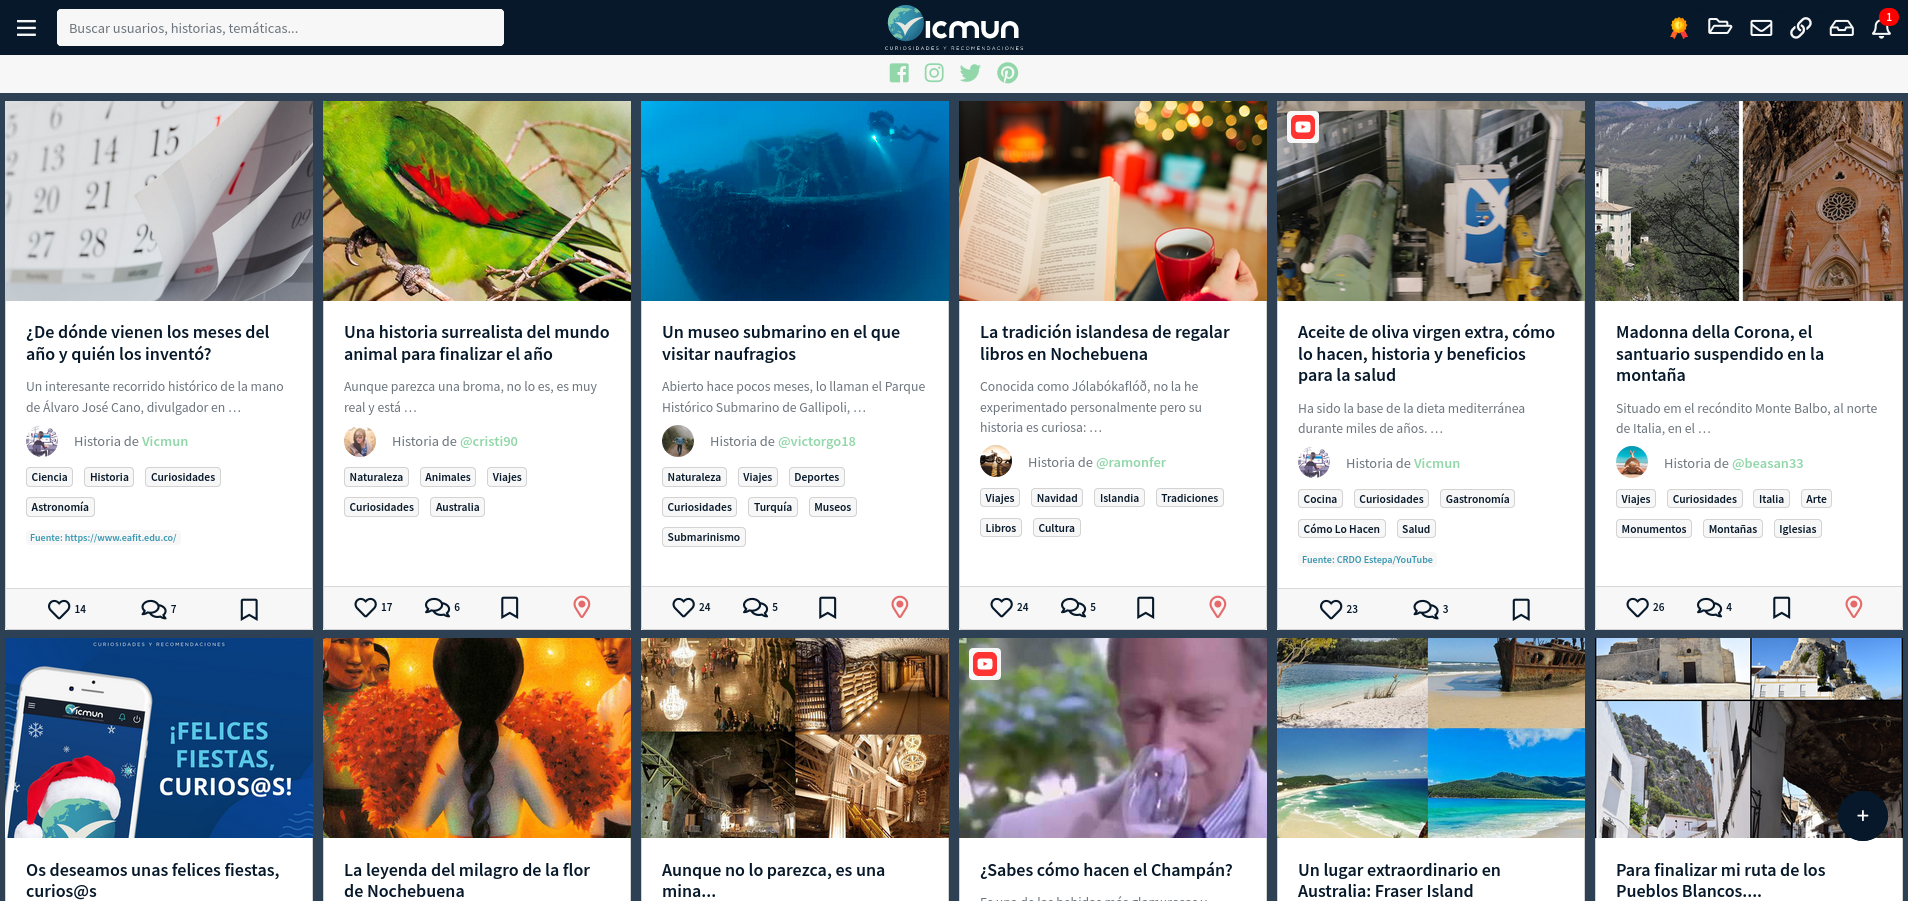Open notifications bell
Image resolution: width=1908 pixels, height=901 pixels.
(1881, 28)
